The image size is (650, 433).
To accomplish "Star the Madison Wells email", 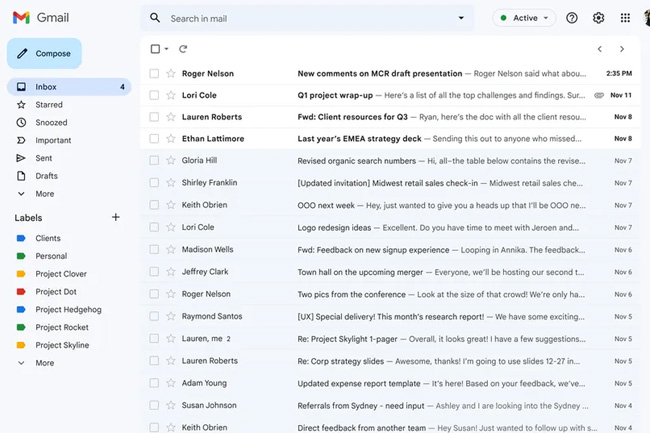I will (x=171, y=249).
